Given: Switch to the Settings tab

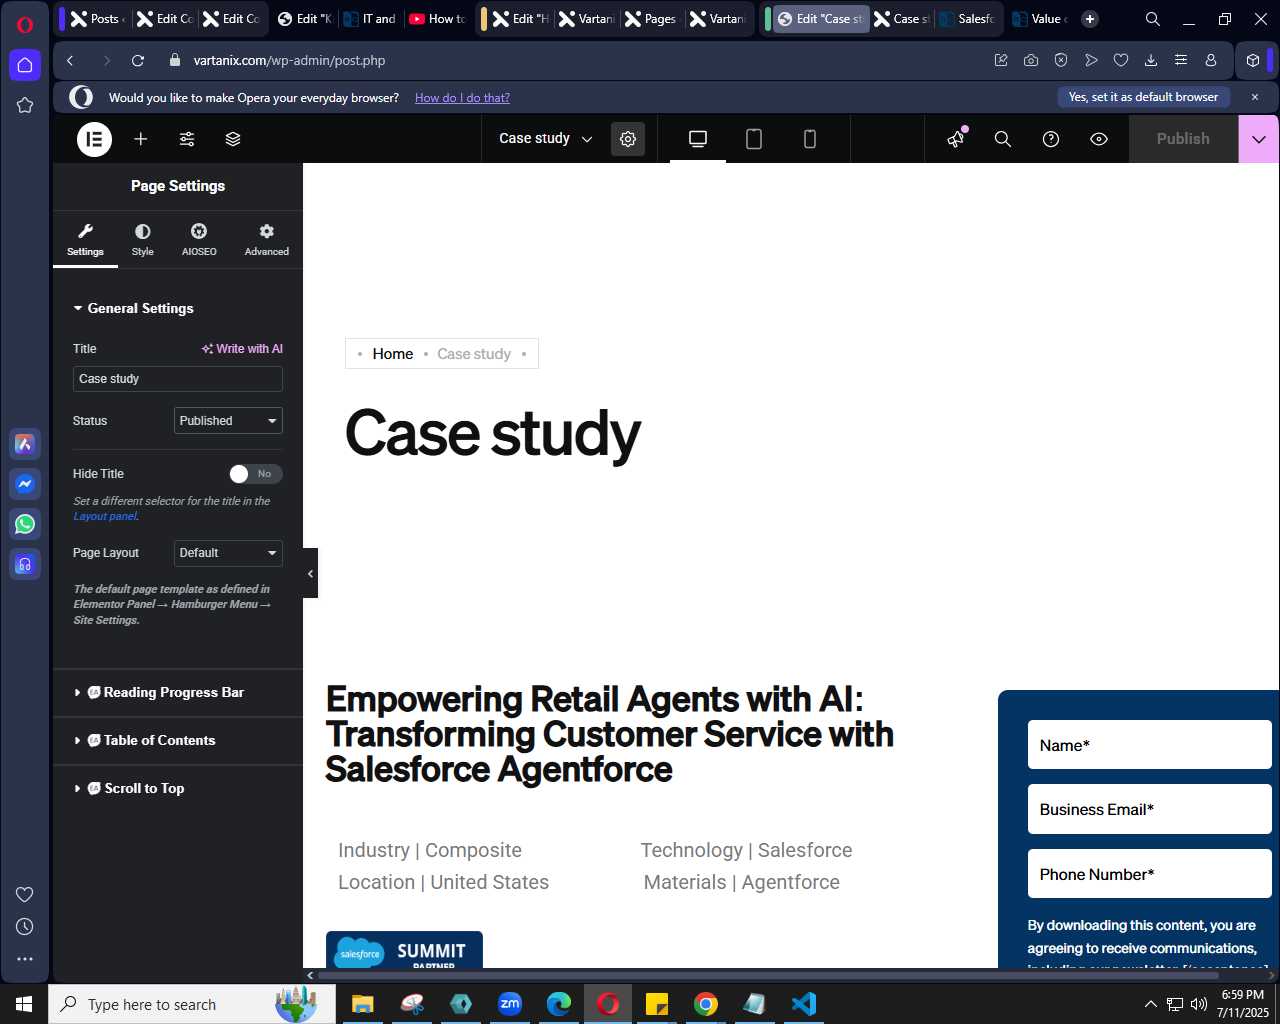Looking at the screenshot, I should 85,240.
